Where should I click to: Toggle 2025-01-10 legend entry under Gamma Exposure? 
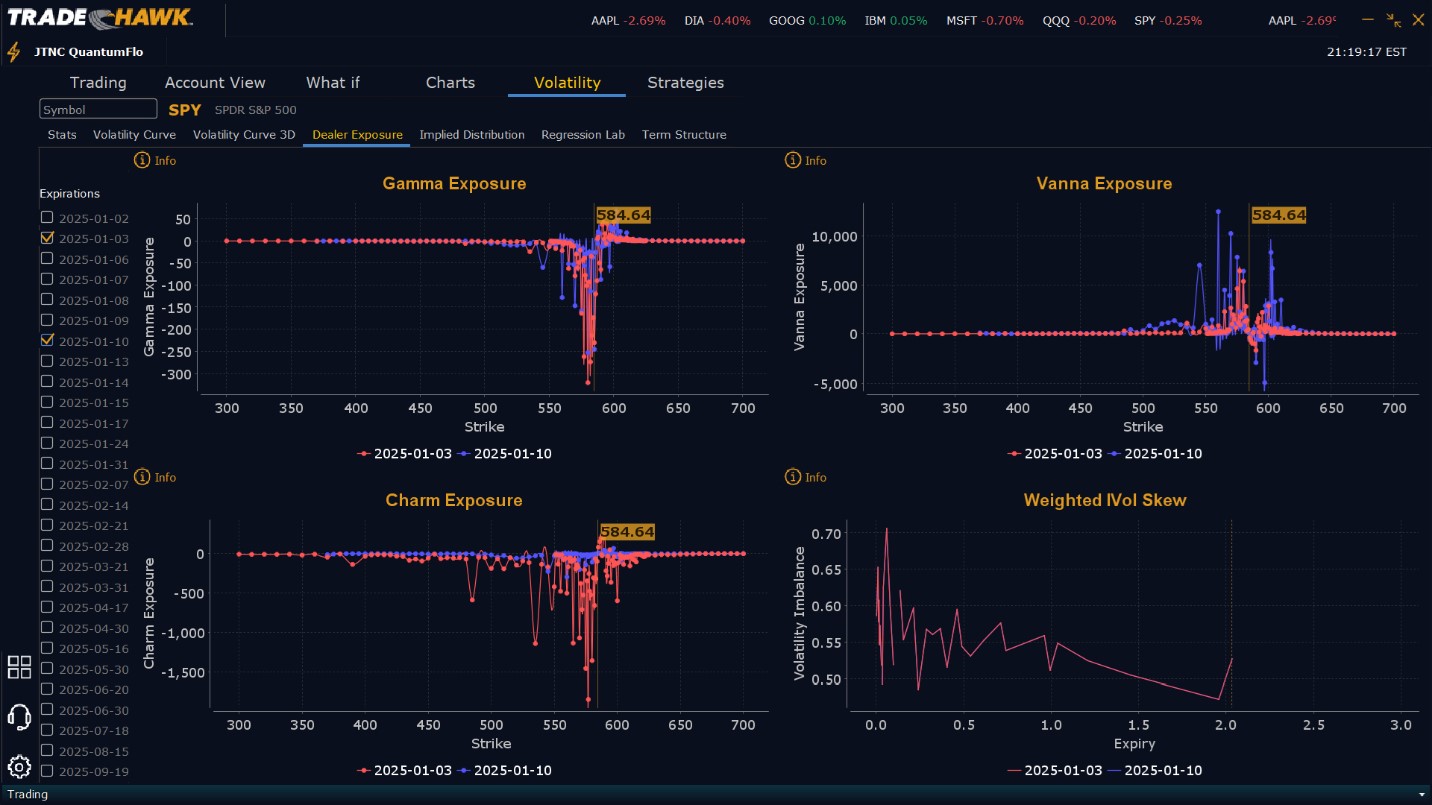point(504,453)
